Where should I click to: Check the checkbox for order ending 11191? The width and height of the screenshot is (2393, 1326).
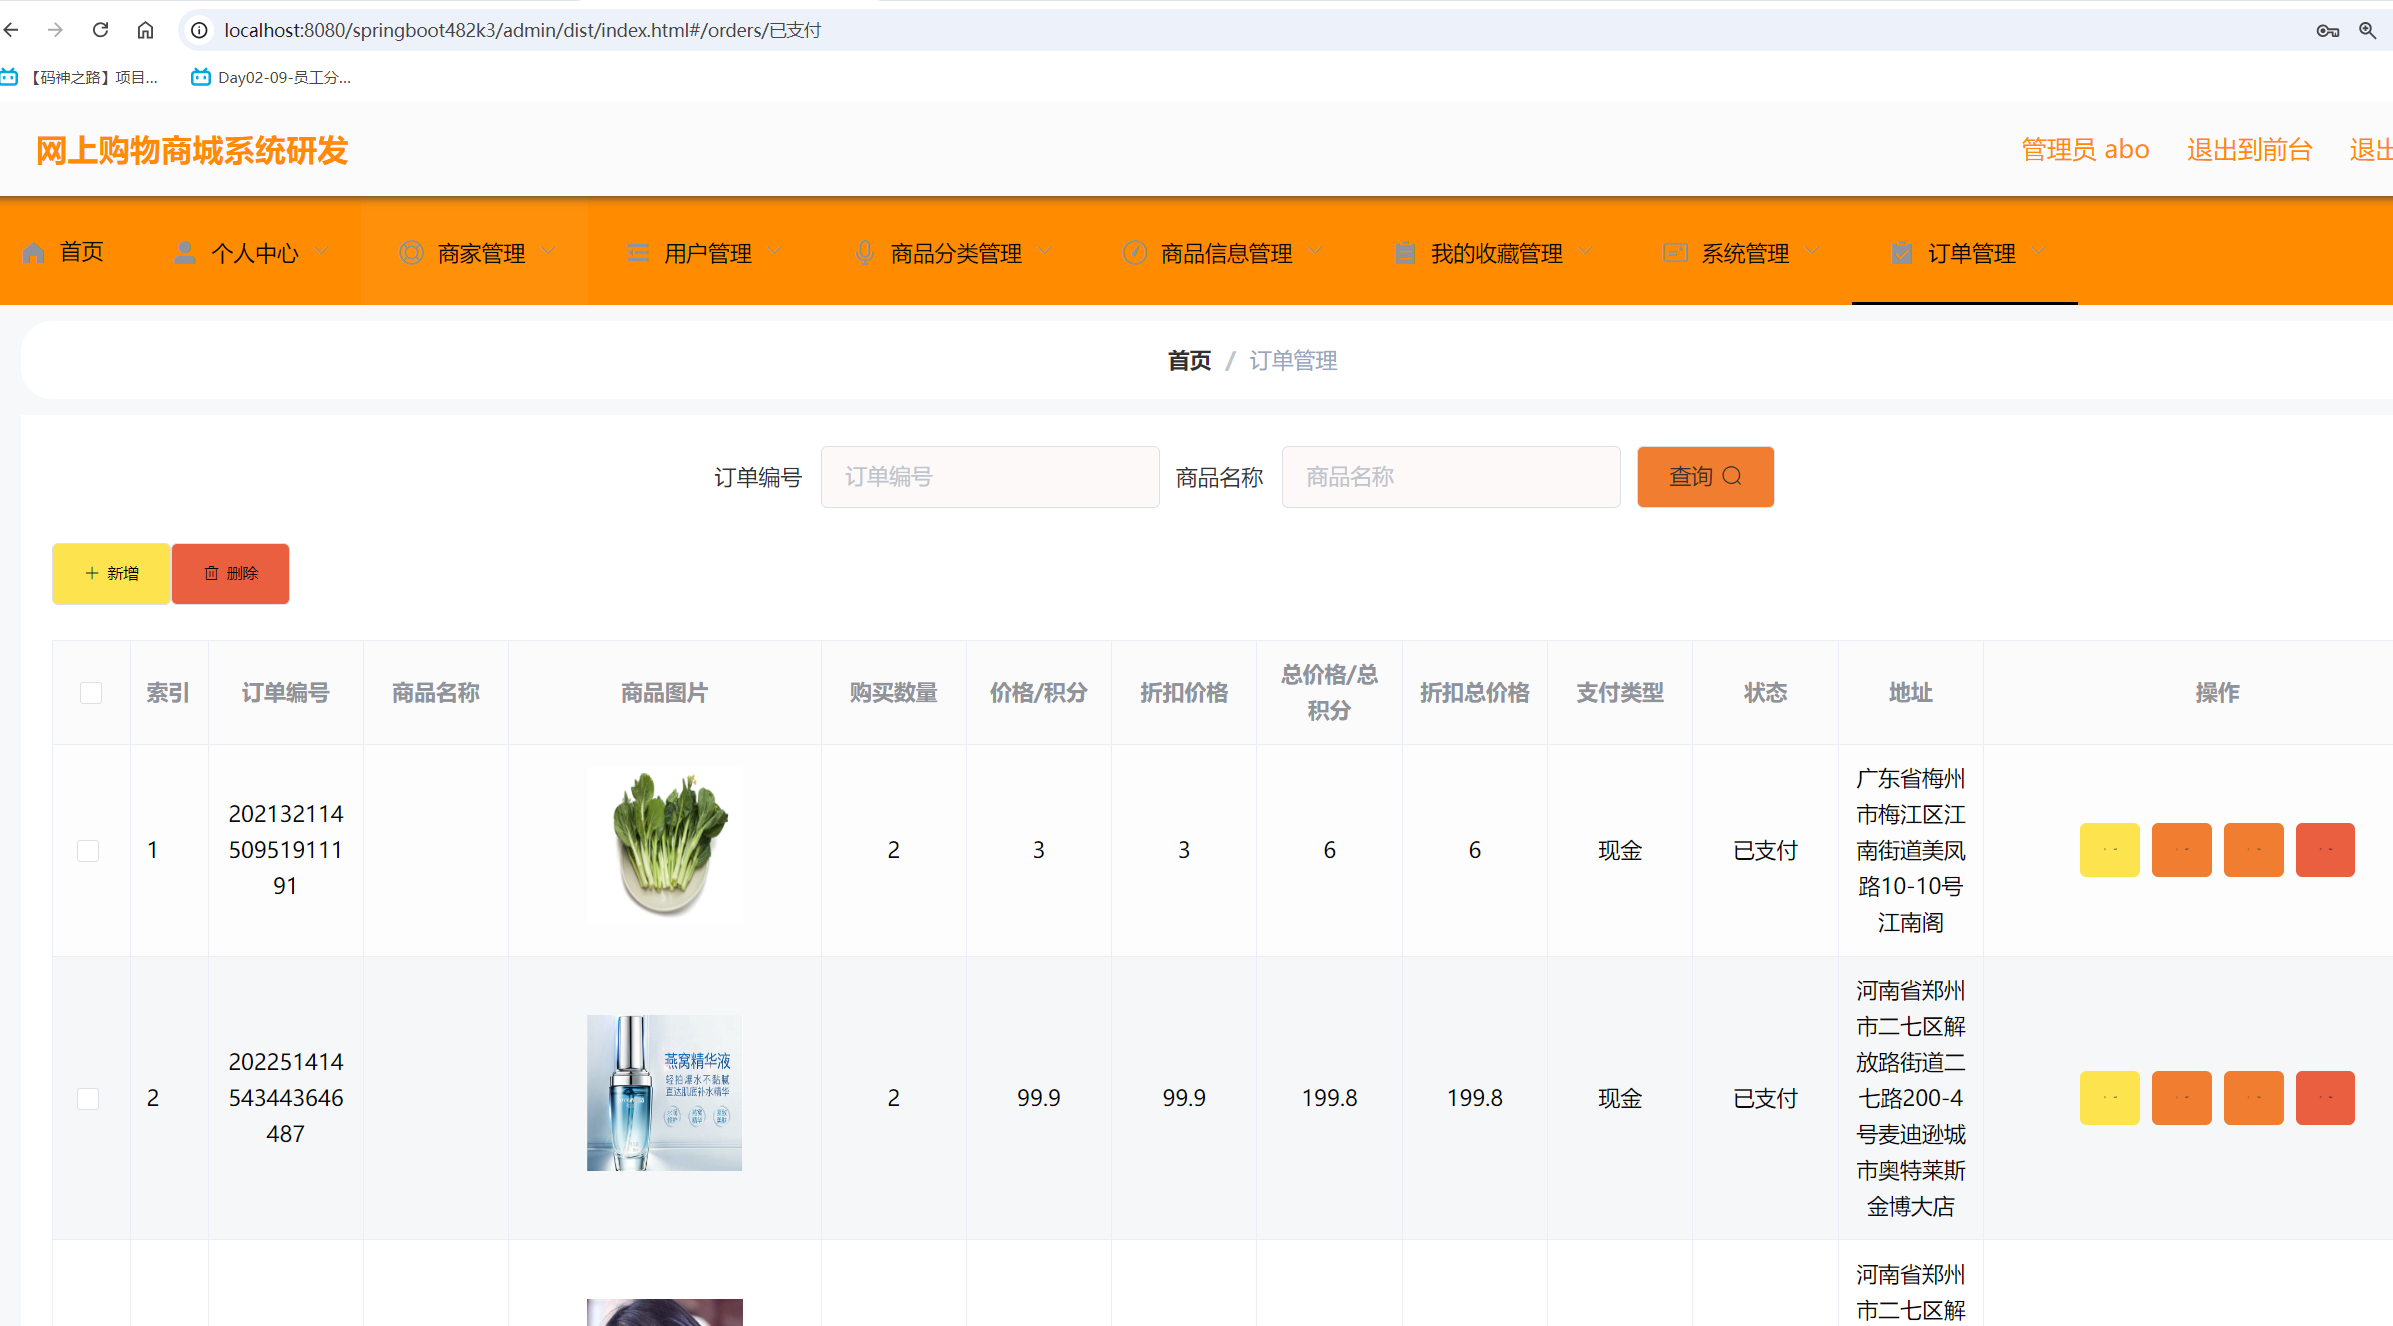click(89, 850)
